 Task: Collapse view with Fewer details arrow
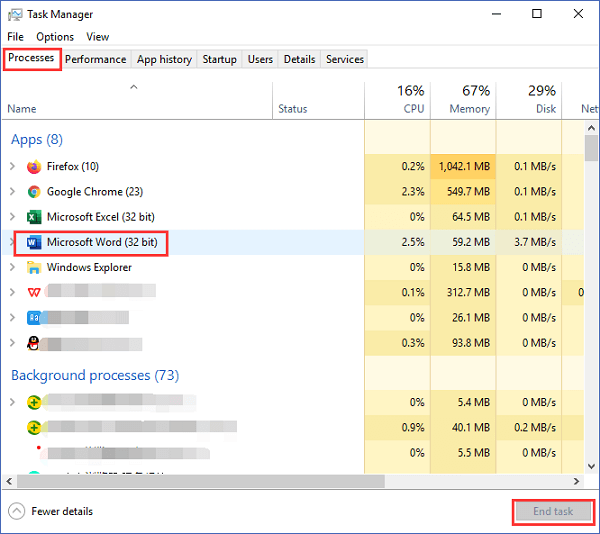pyautogui.click(x=16, y=511)
